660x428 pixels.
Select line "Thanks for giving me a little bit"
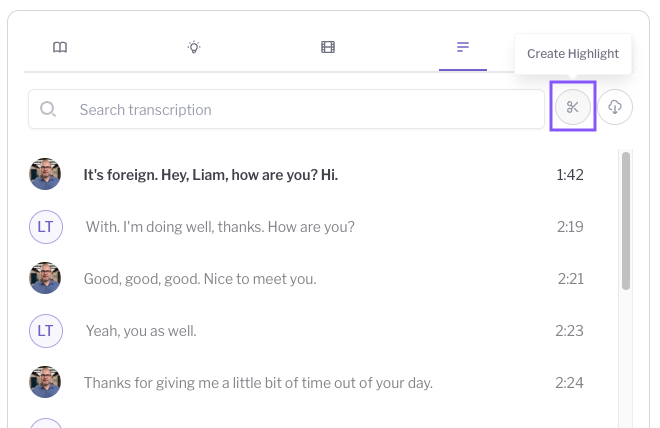(x=258, y=383)
